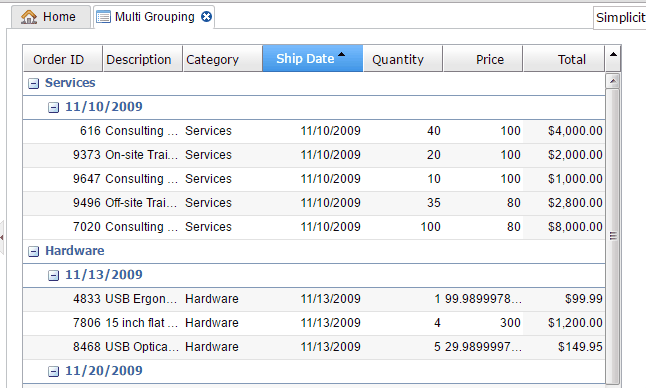Click 'Off-site Trai...' description cell

point(142,203)
